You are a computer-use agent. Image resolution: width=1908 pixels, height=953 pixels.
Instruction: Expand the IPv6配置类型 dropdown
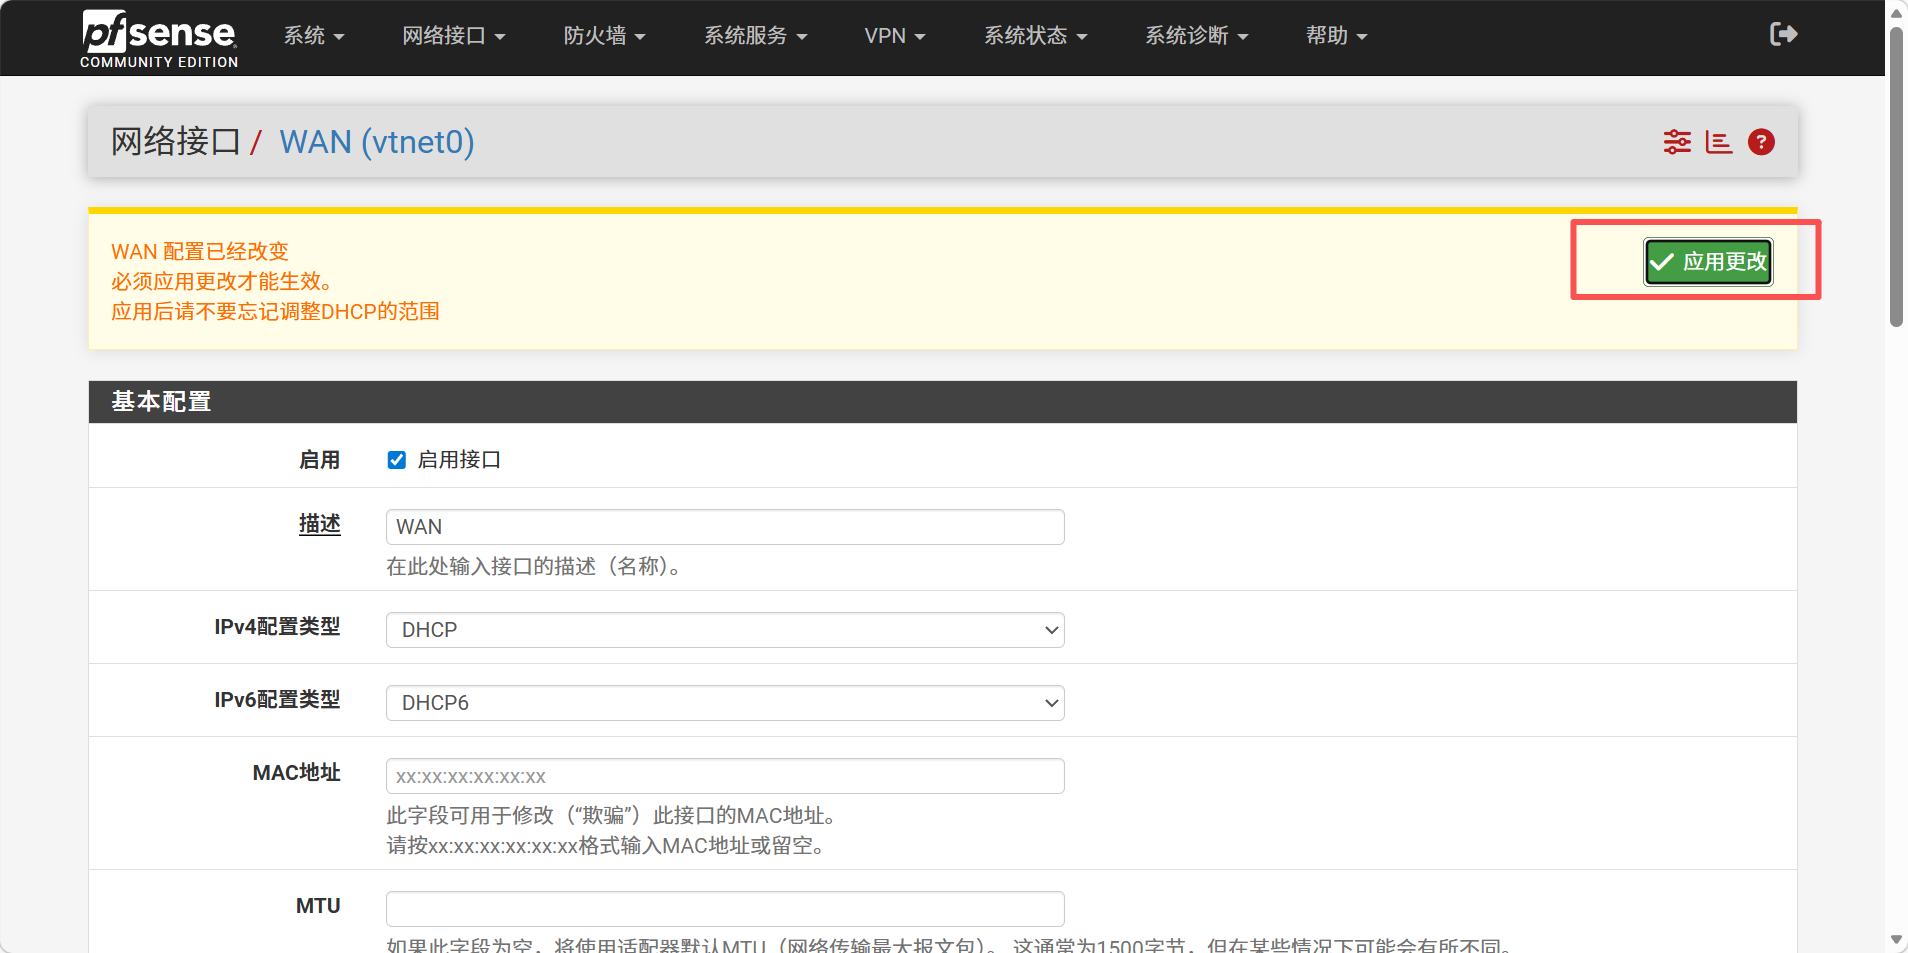(x=724, y=703)
